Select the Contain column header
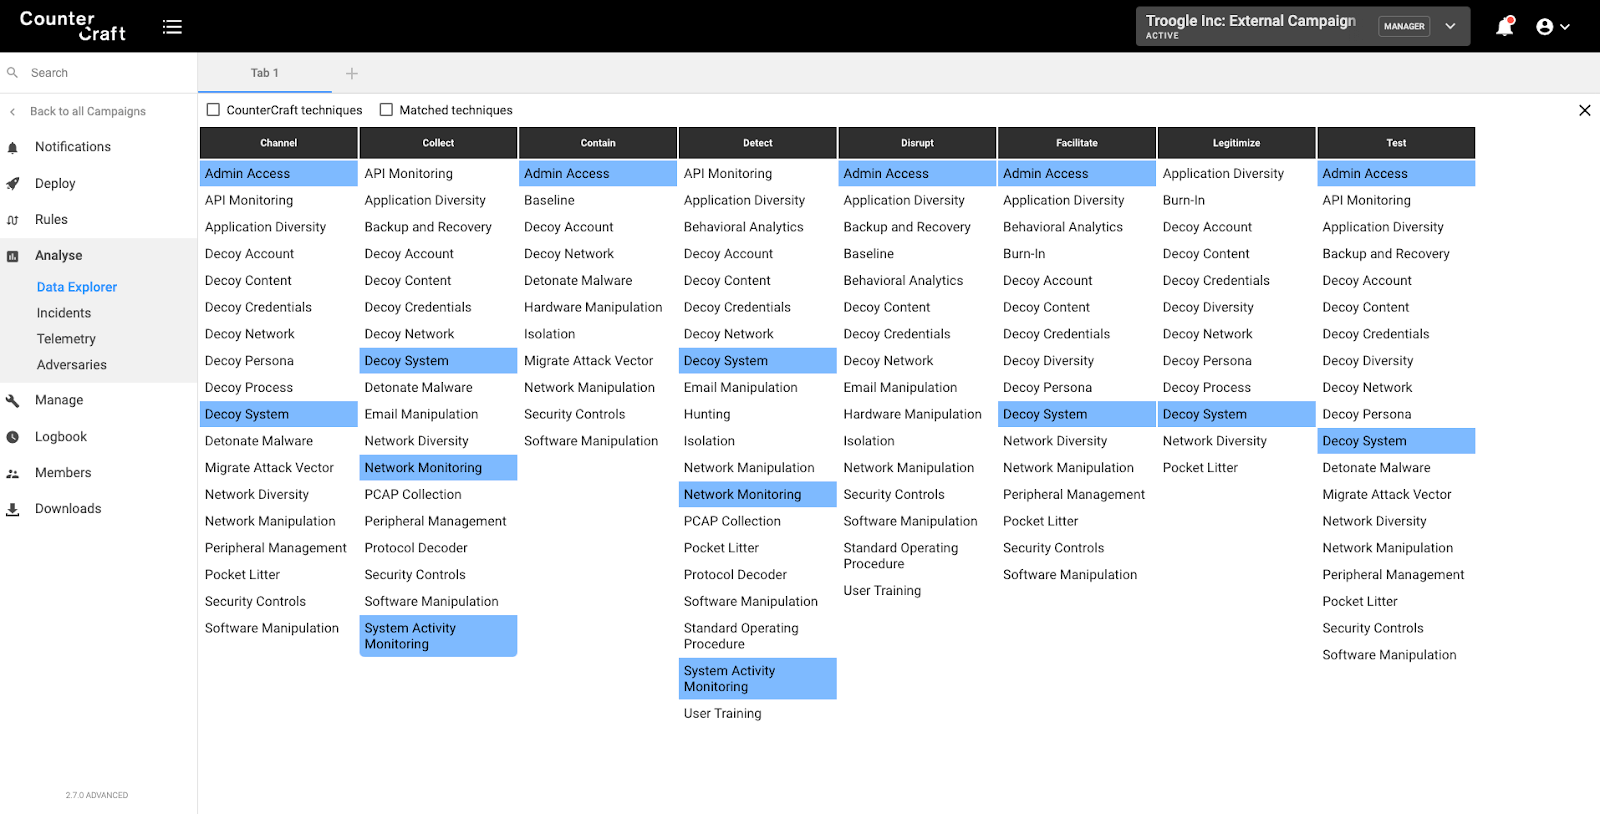The height and width of the screenshot is (814, 1600). (x=598, y=143)
